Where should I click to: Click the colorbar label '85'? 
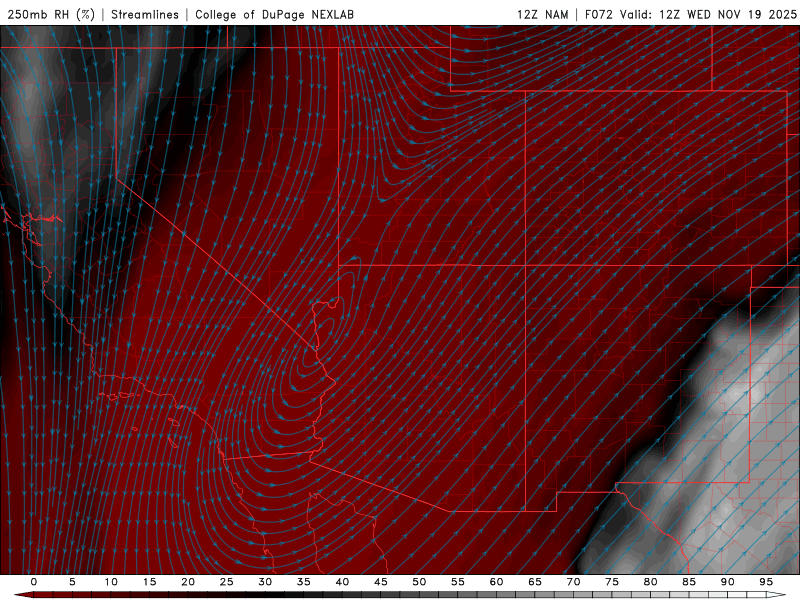pyautogui.click(x=689, y=582)
